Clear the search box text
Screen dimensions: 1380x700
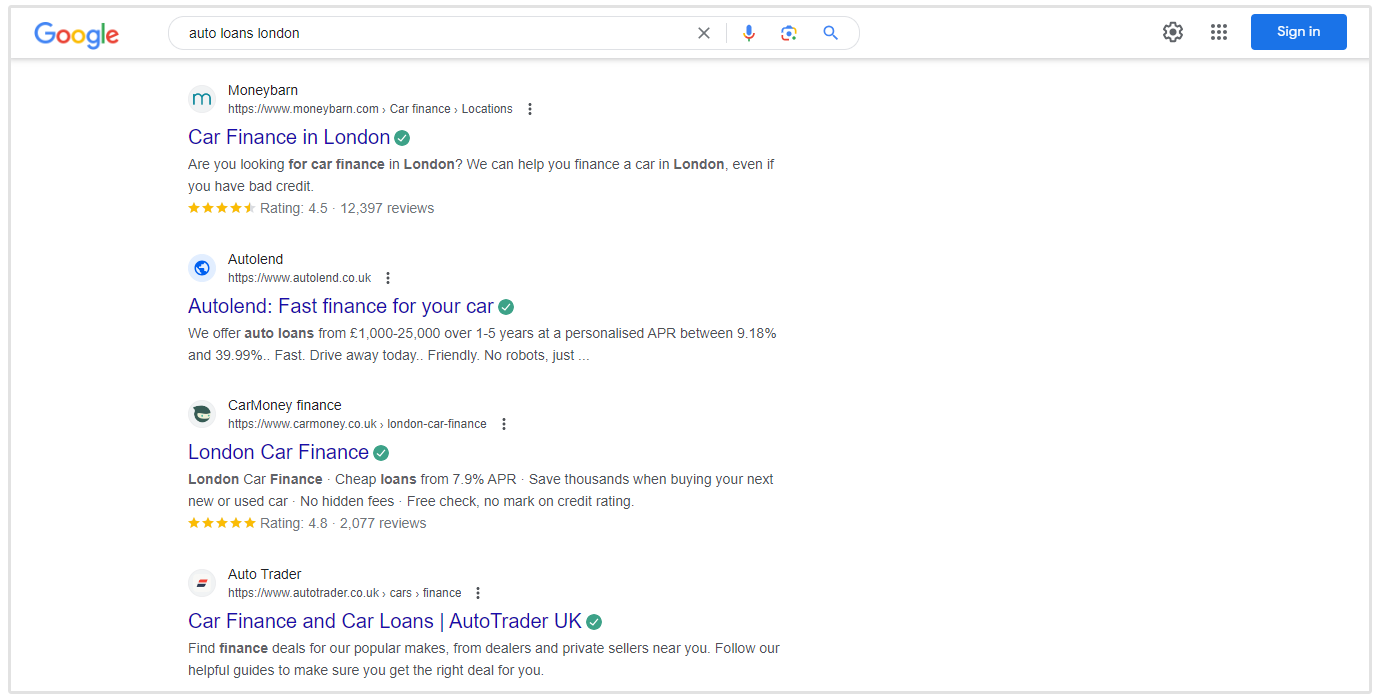point(704,33)
